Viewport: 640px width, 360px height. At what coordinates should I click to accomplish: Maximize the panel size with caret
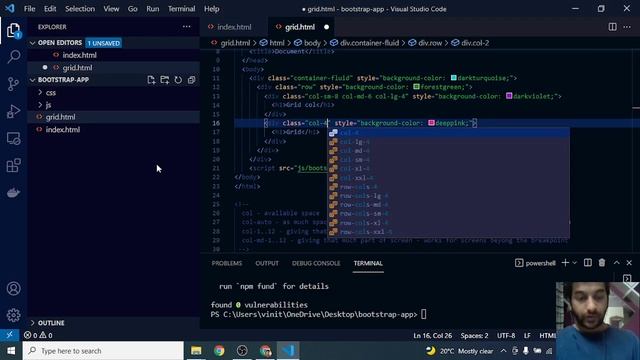pos(616,263)
